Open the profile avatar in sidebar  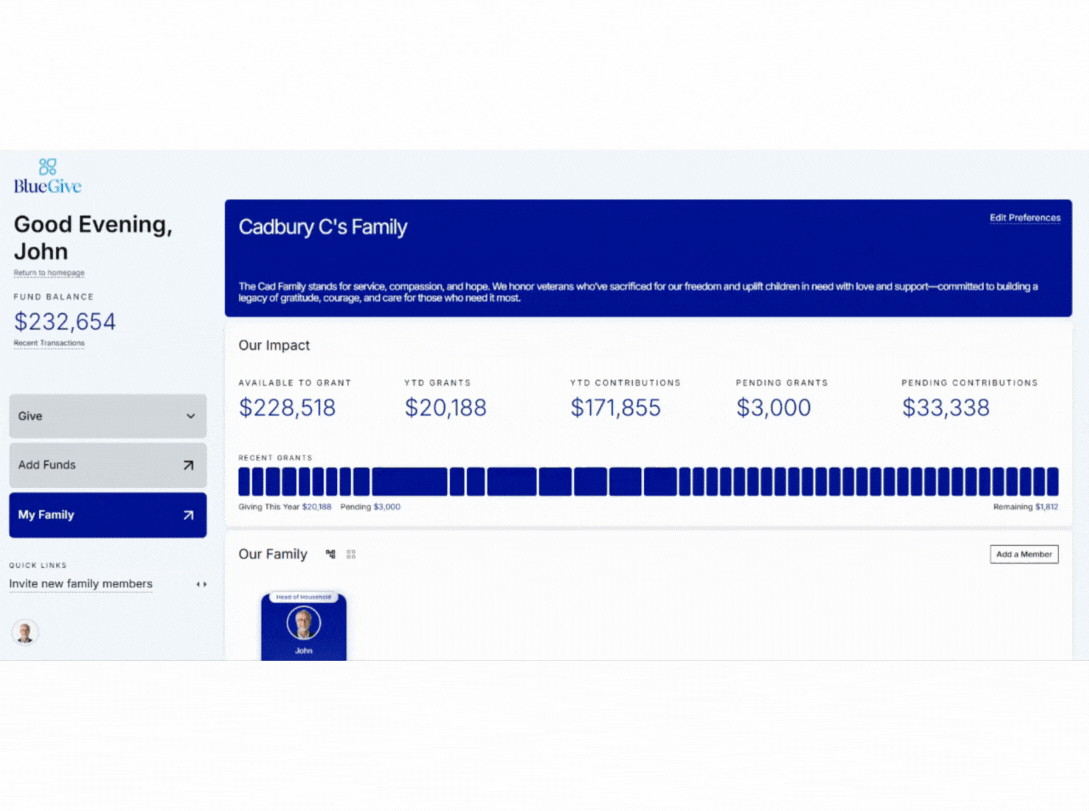point(25,632)
